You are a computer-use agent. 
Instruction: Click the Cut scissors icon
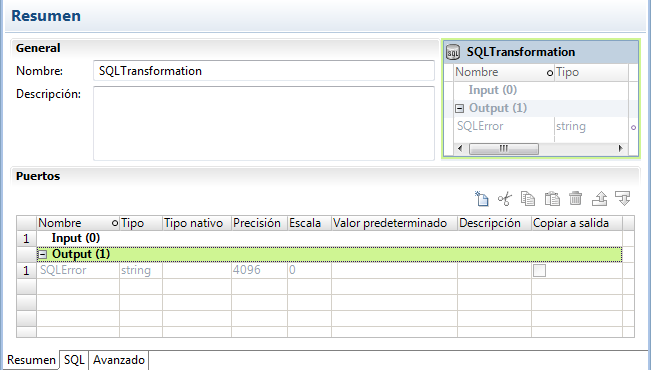[x=504, y=199]
